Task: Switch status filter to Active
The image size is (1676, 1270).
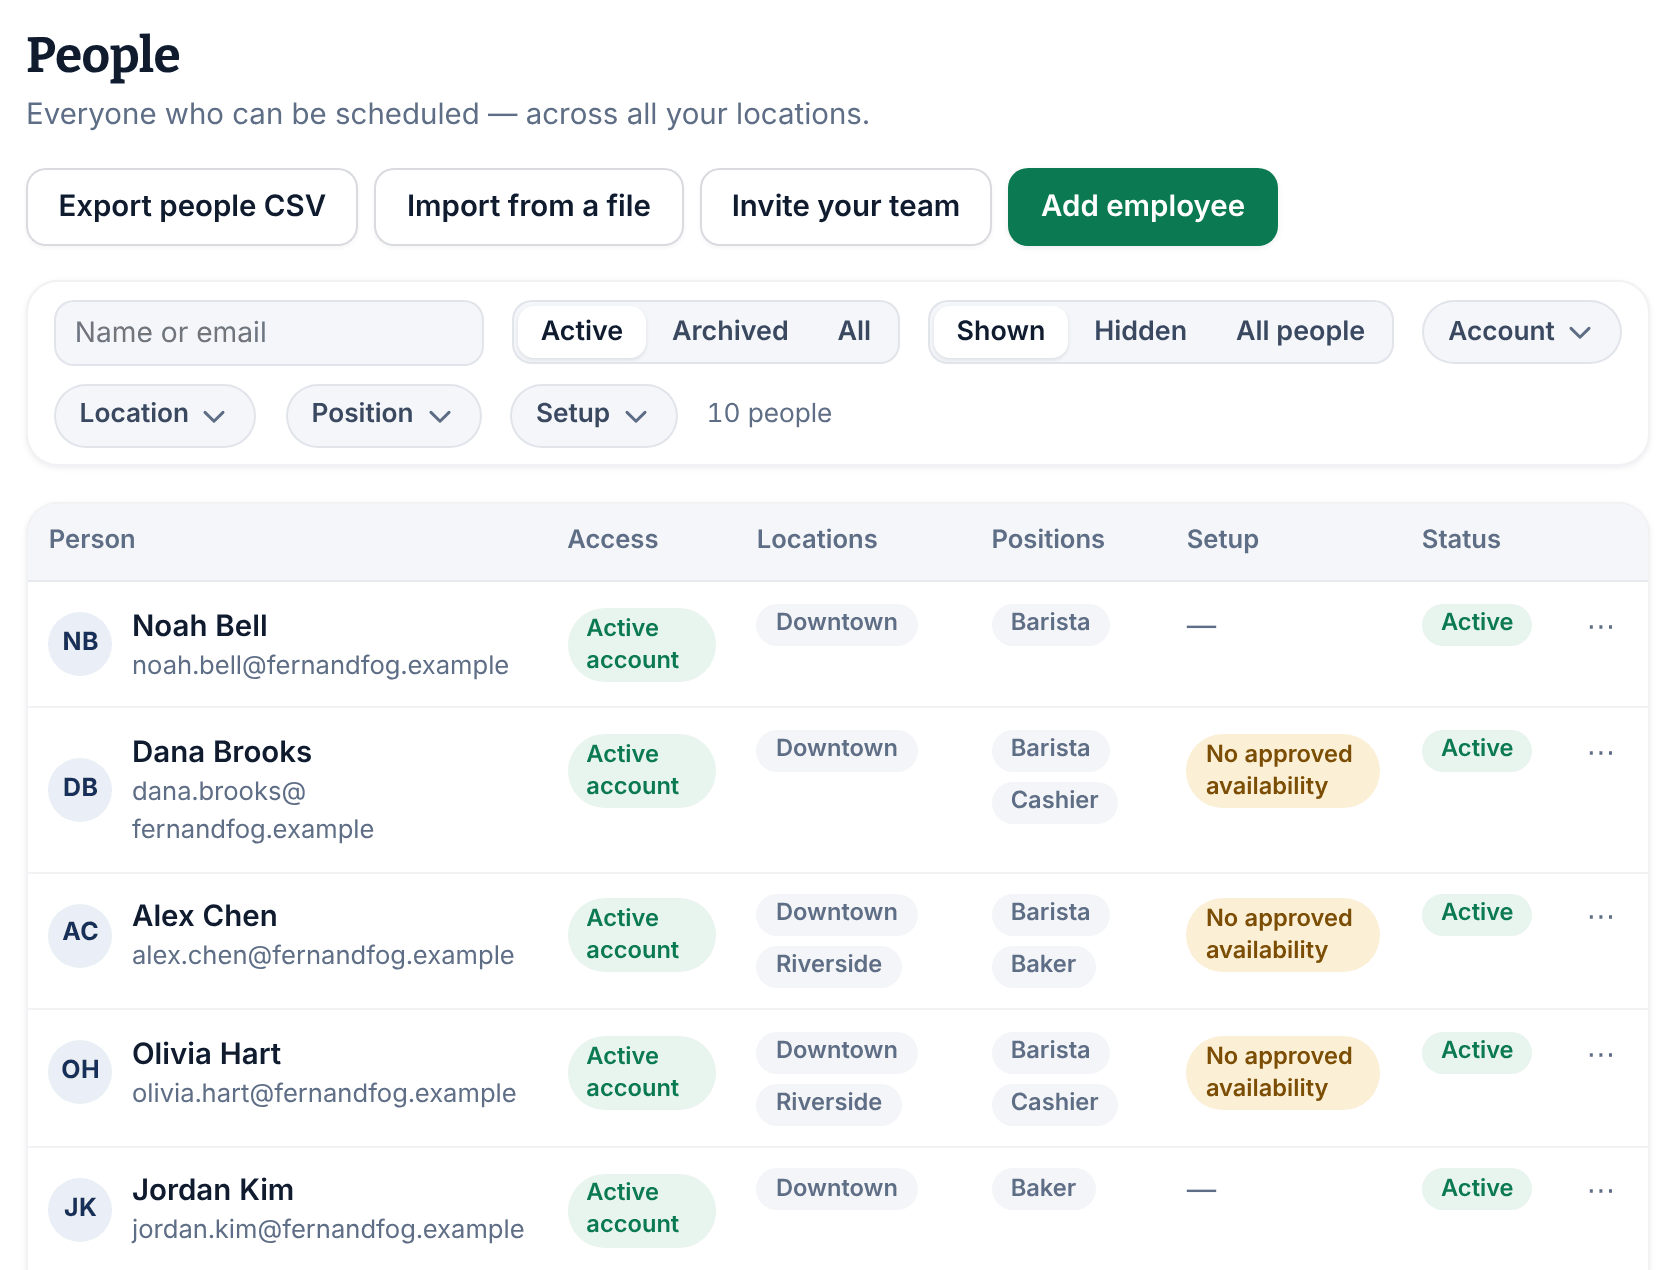Action: (582, 332)
